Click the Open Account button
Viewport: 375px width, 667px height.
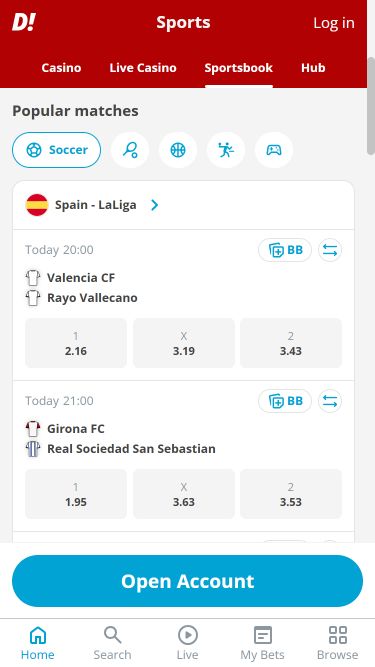pyautogui.click(x=188, y=581)
